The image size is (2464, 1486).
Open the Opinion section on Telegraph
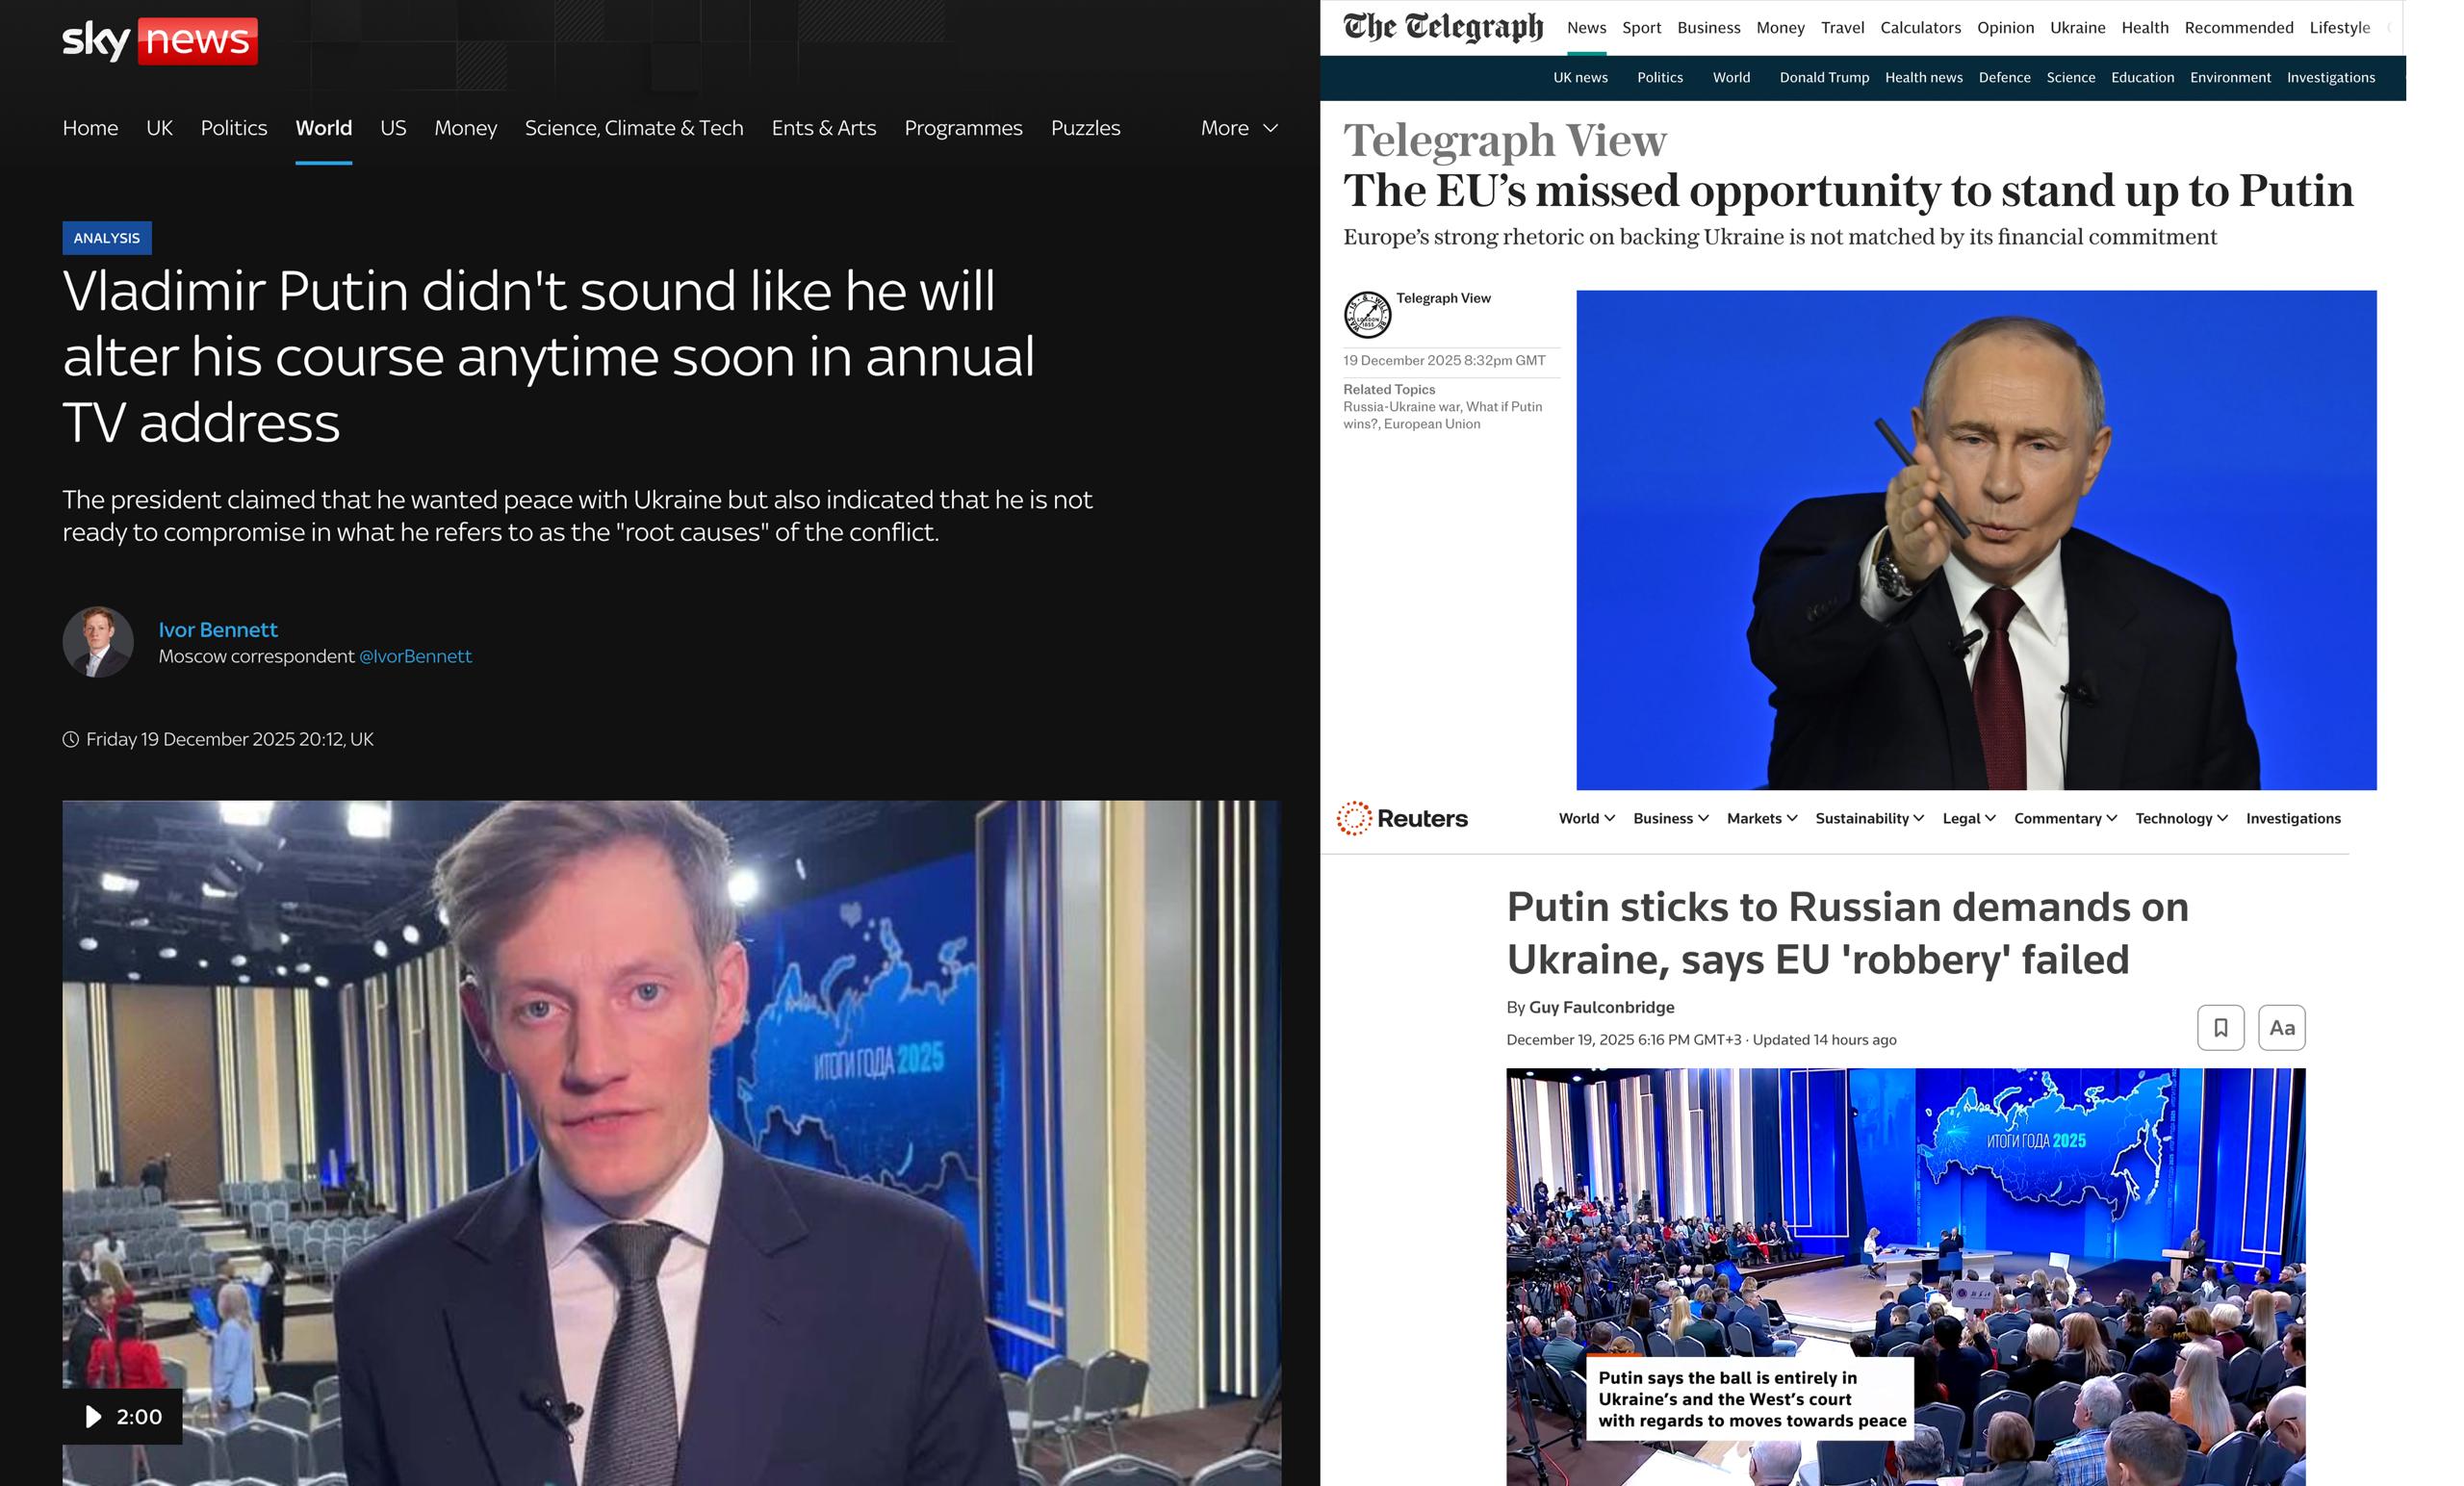(2005, 27)
